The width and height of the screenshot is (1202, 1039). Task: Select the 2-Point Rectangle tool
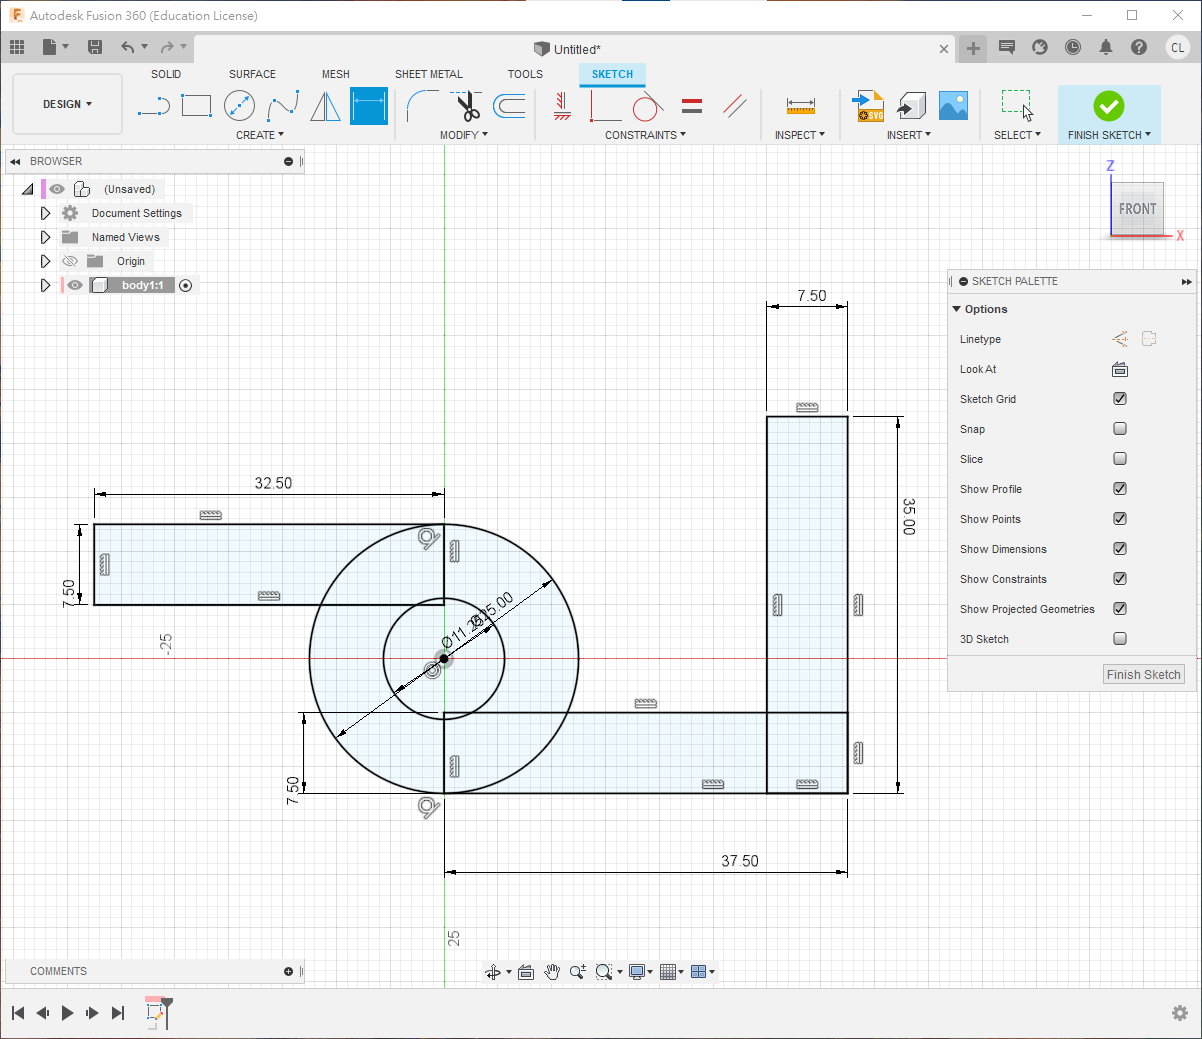[196, 106]
